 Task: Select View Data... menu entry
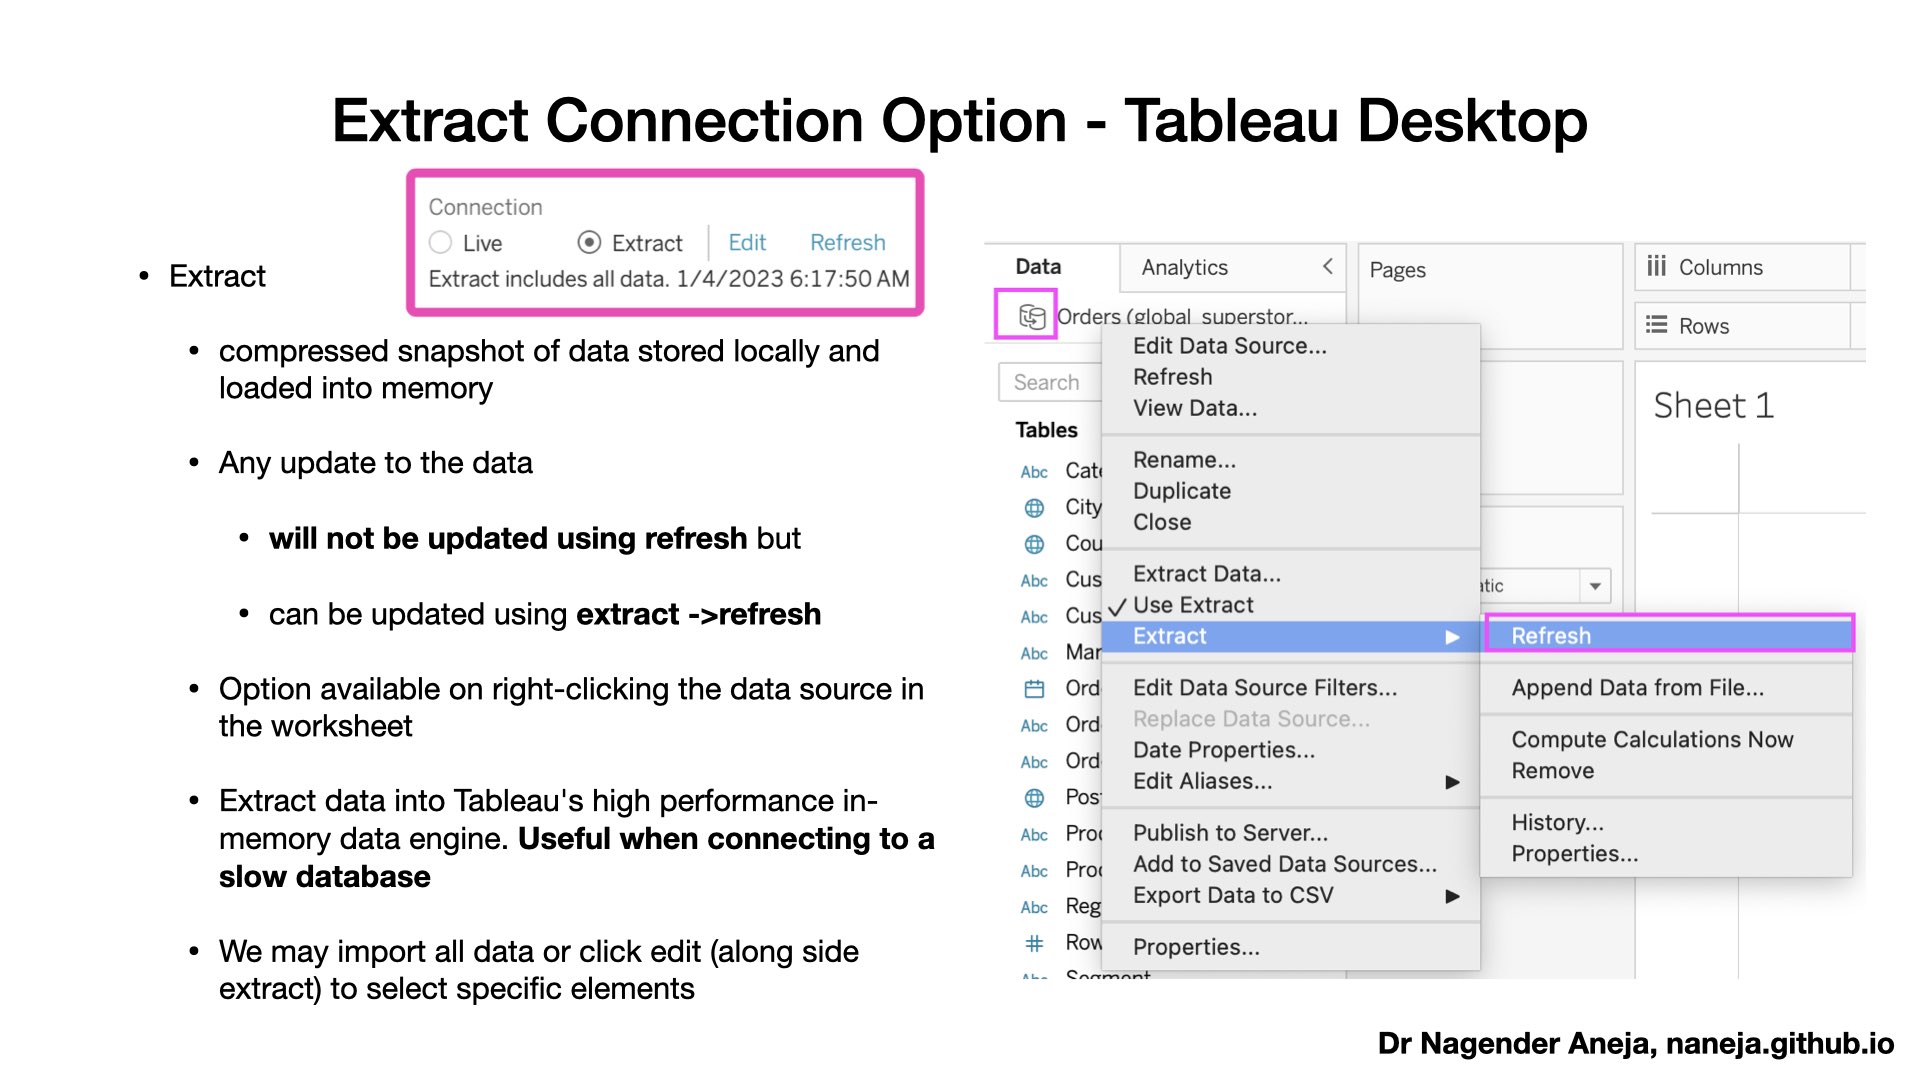click(1194, 408)
